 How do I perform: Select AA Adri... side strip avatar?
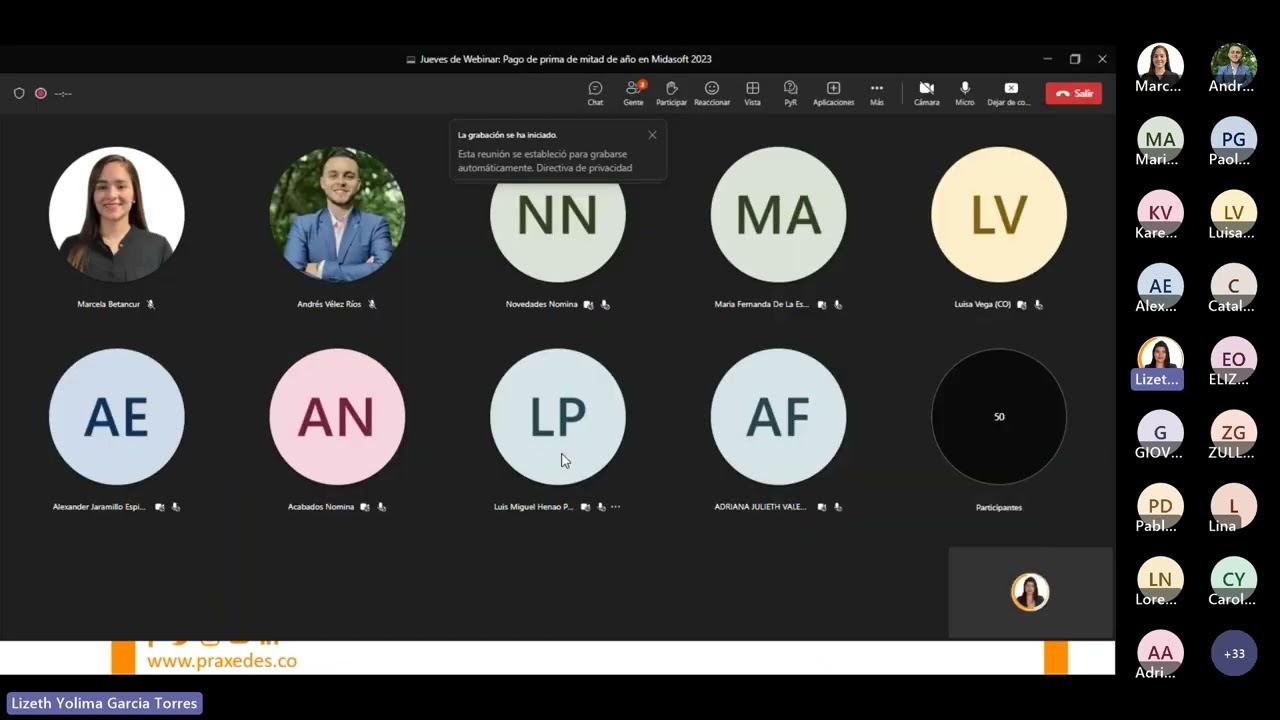pos(1160,655)
